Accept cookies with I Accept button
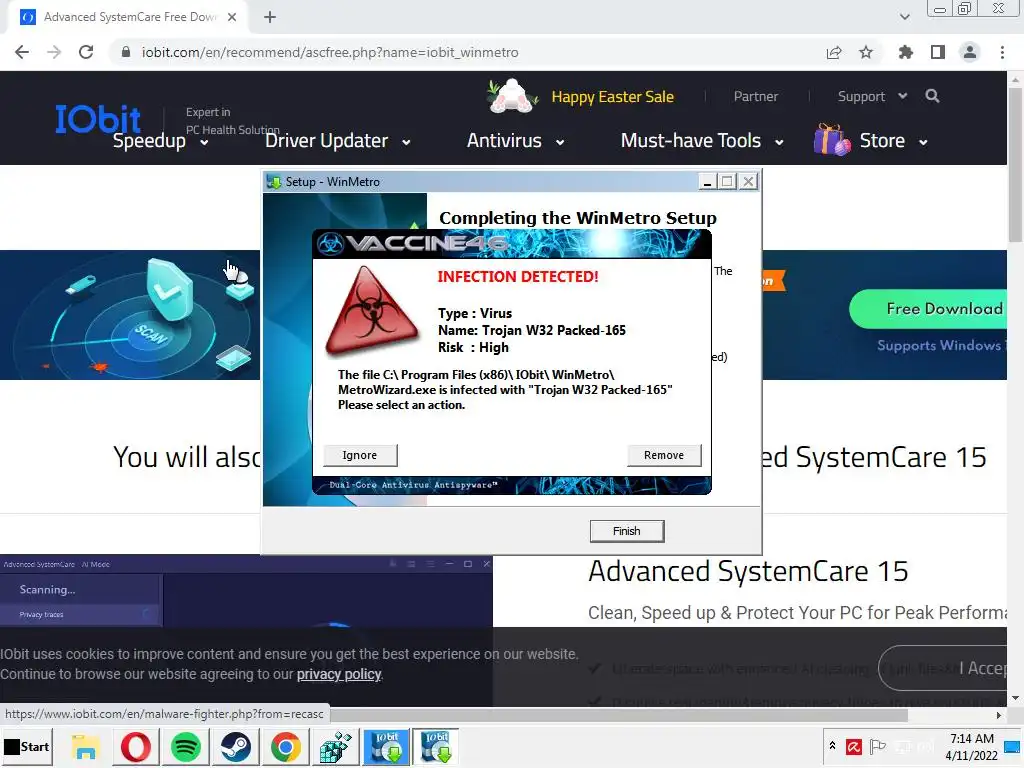Screen dimensions: 1024x768 coord(944,668)
